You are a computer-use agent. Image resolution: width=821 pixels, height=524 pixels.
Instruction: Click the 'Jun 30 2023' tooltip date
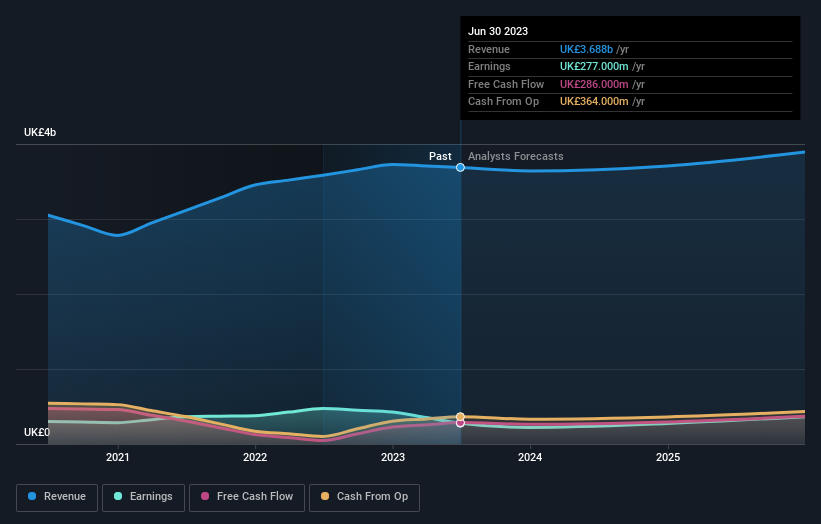coord(498,31)
